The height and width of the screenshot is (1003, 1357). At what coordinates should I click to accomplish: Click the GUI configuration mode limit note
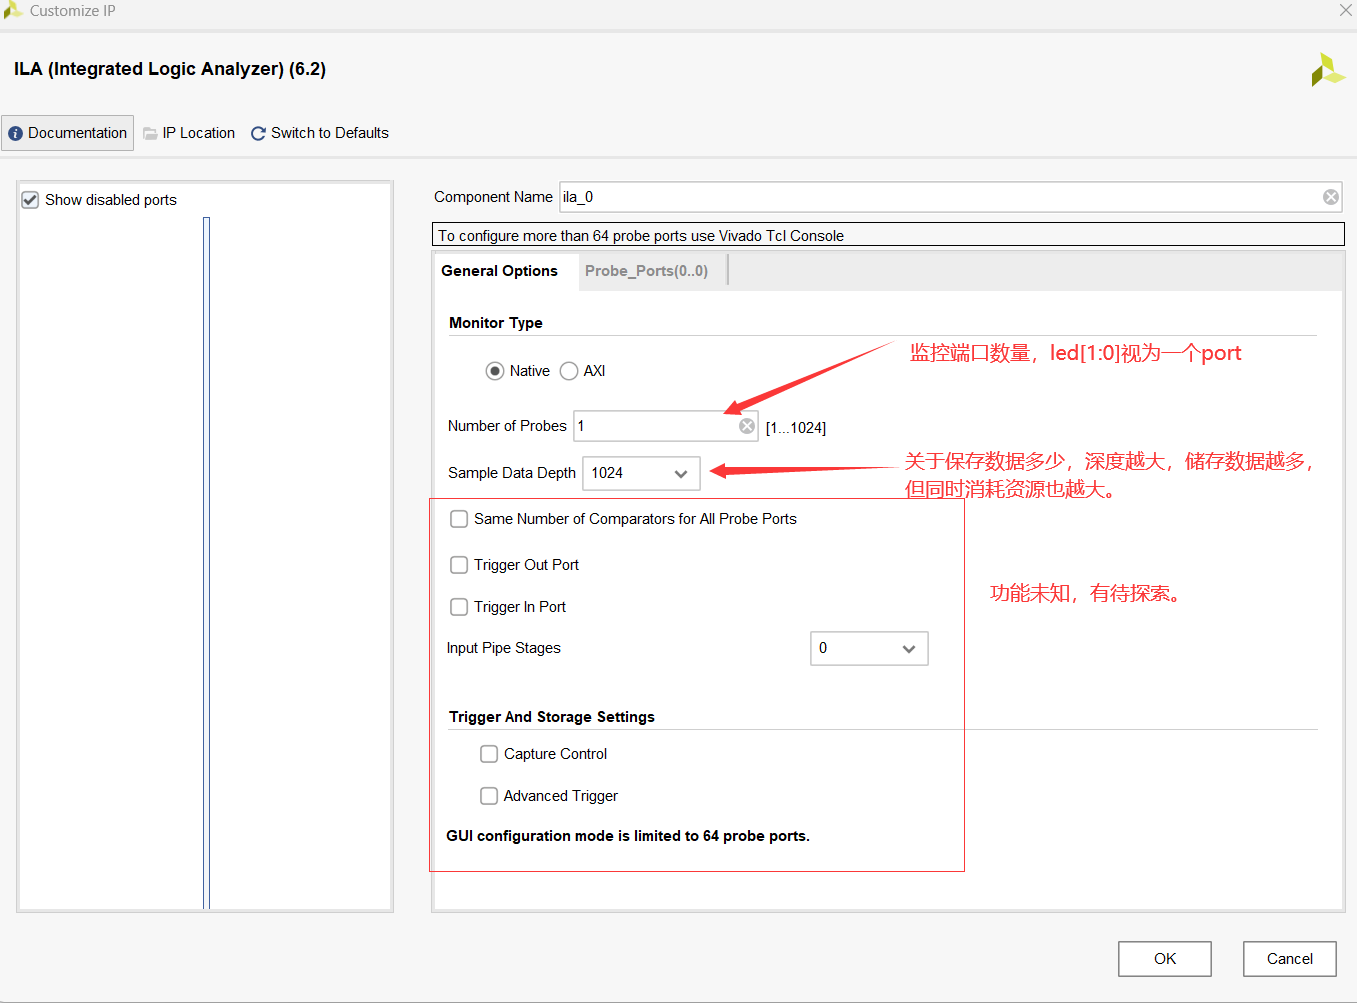pyautogui.click(x=628, y=836)
